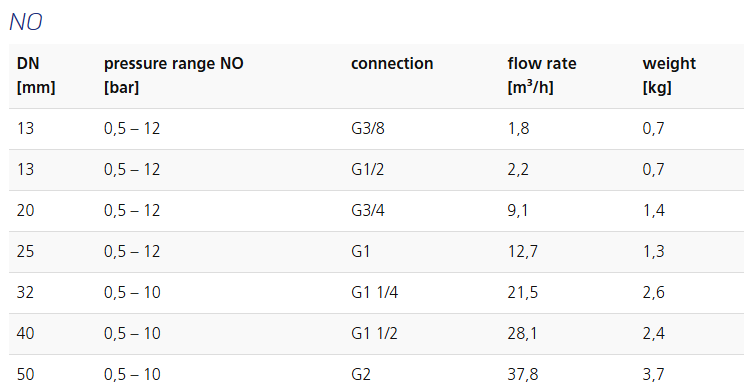This screenshot has width=744, height=387.
Task: Click the G3/4 connection cell
Action: pyautogui.click(x=368, y=210)
